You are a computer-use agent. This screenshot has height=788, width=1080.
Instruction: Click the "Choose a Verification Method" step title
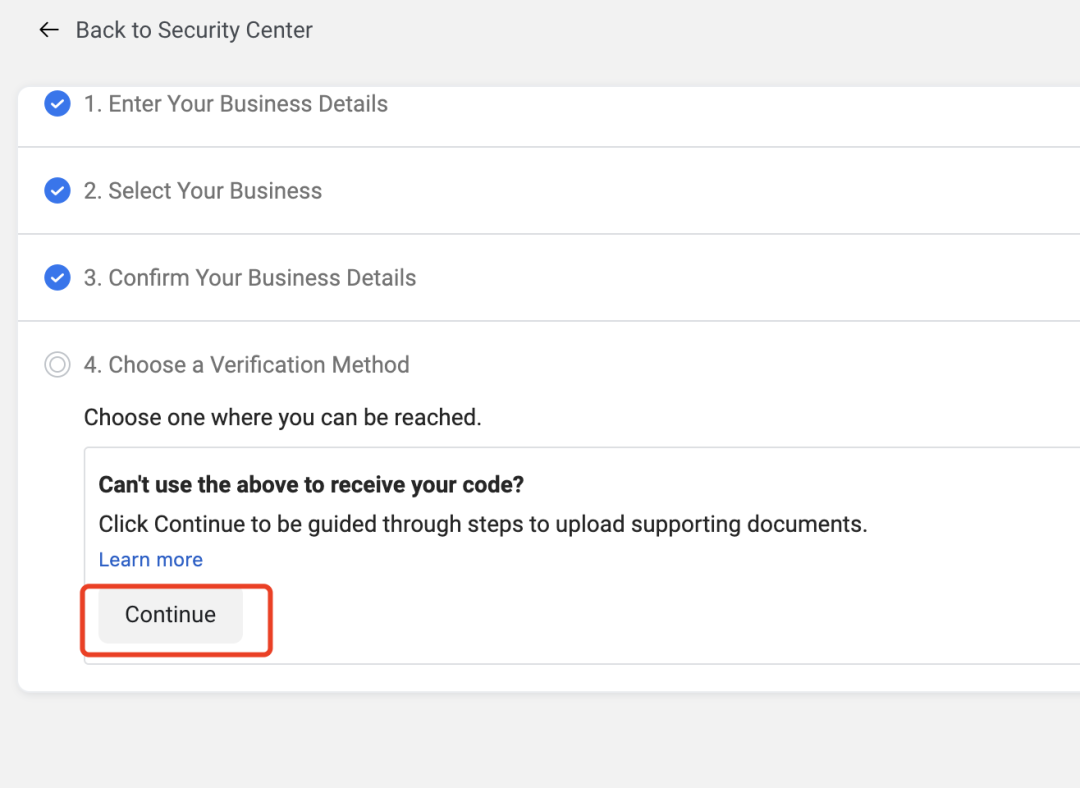tap(246, 365)
